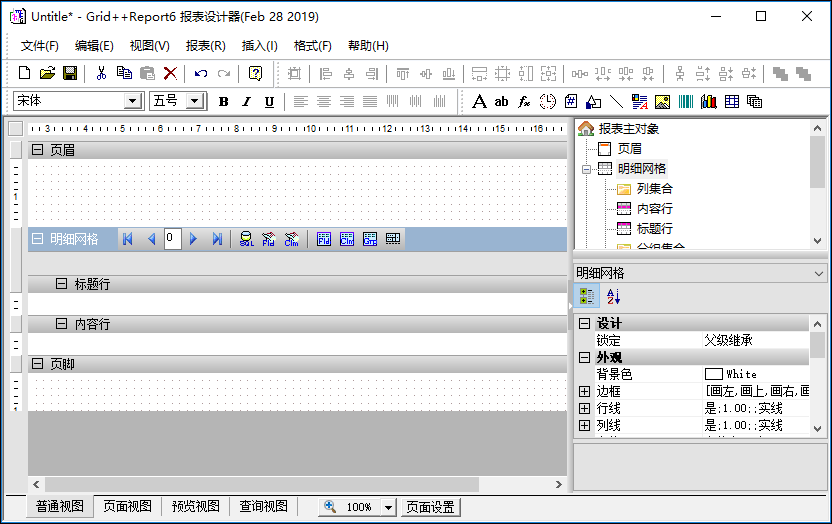Insert formula box (fx icon)
The width and height of the screenshot is (832, 524).
pyautogui.click(x=524, y=101)
